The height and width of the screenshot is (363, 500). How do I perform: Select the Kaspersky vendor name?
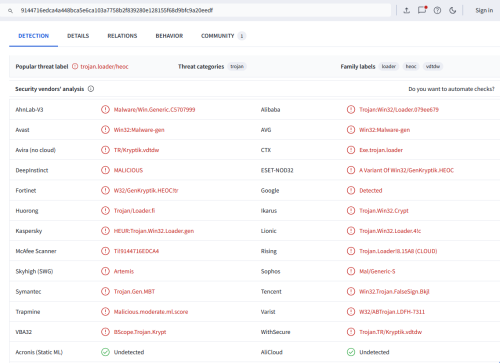coord(29,231)
